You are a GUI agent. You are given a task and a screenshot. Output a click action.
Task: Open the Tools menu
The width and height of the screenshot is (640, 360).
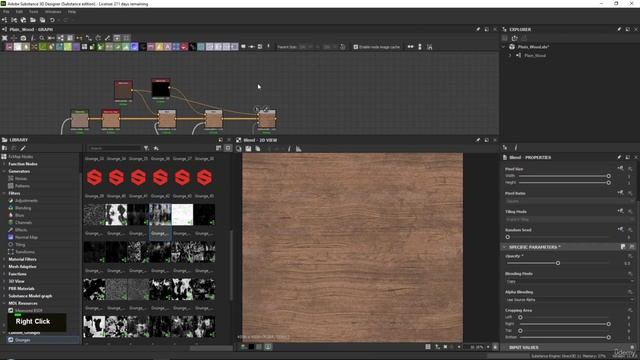point(33,12)
